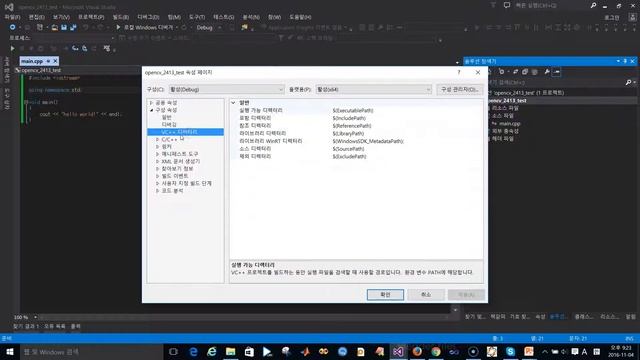Open the File menu
The width and height of the screenshot is (640, 360).
pos(12,17)
